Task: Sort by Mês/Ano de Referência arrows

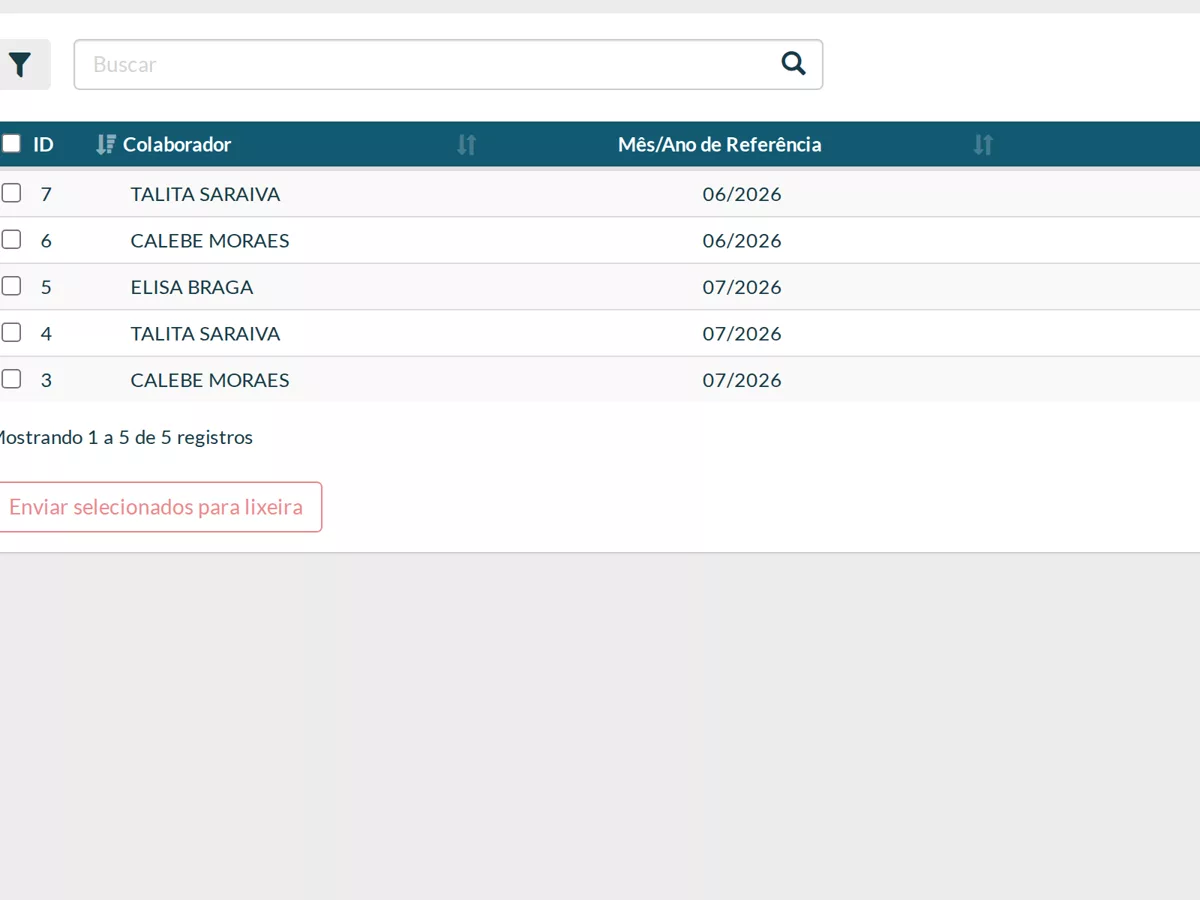Action: click(x=983, y=145)
